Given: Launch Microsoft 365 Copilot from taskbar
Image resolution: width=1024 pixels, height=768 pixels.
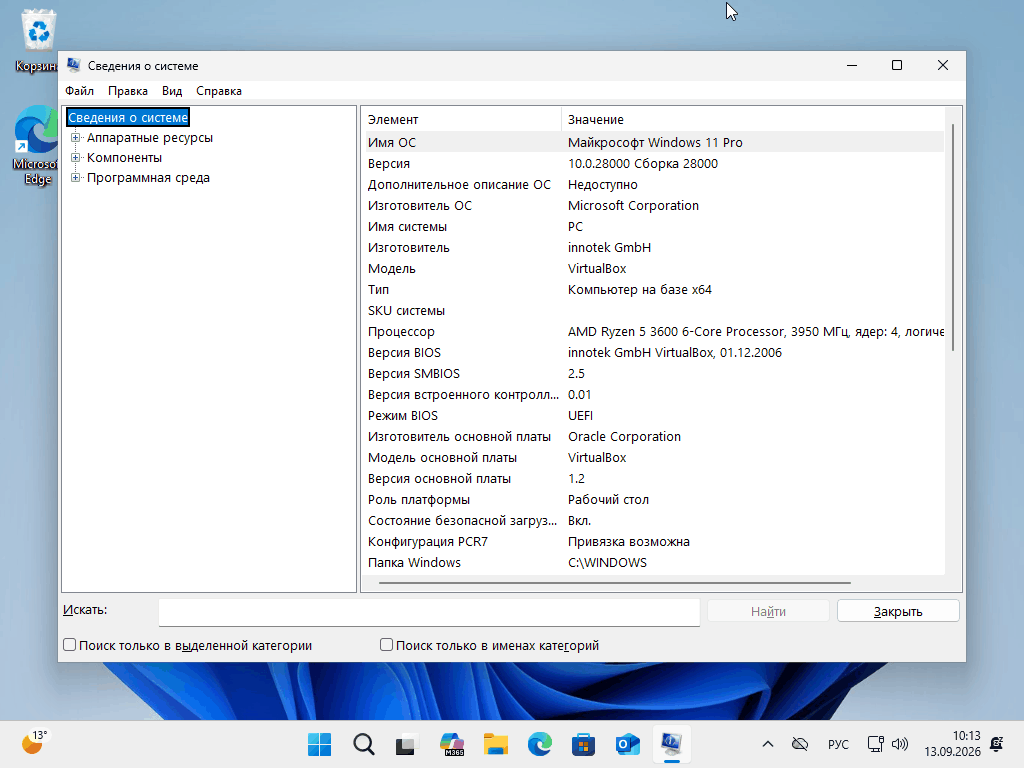Looking at the screenshot, I should point(451,744).
